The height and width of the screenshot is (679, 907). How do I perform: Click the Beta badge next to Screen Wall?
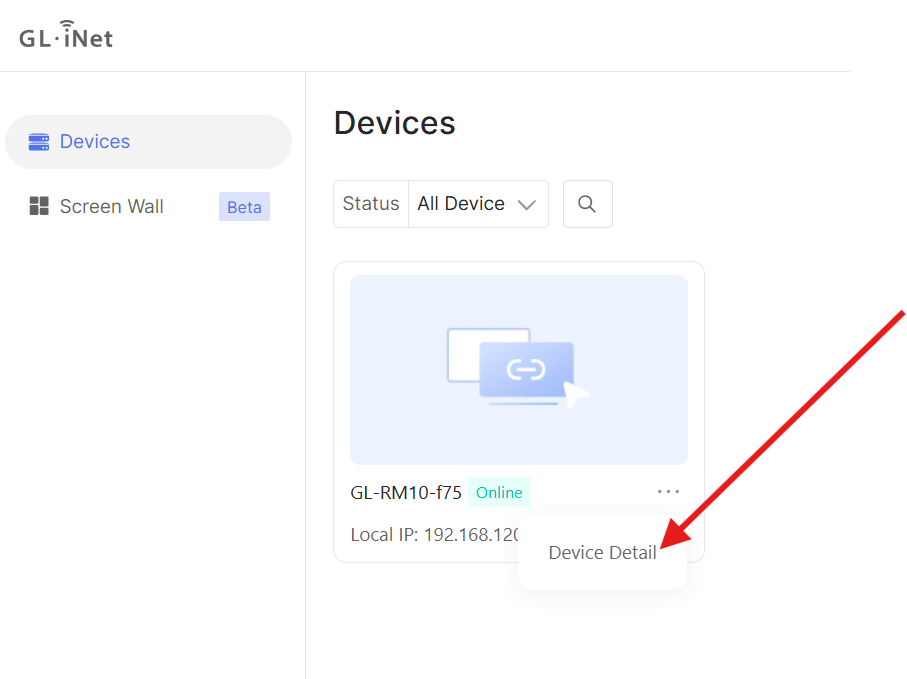click(x=244, y=207)
